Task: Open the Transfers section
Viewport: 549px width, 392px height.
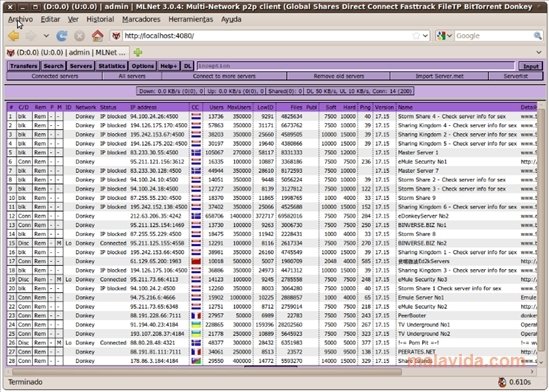Action: [x=23, y=66]
